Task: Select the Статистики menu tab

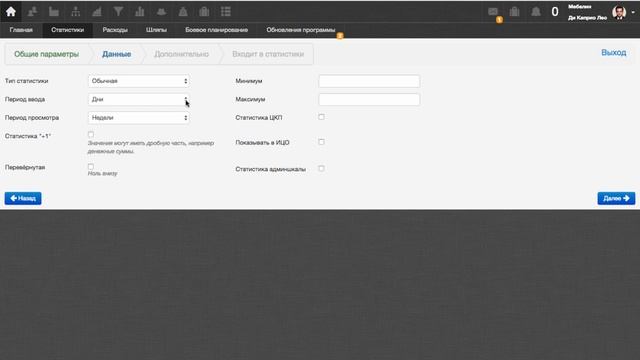Action: (68, 30)
